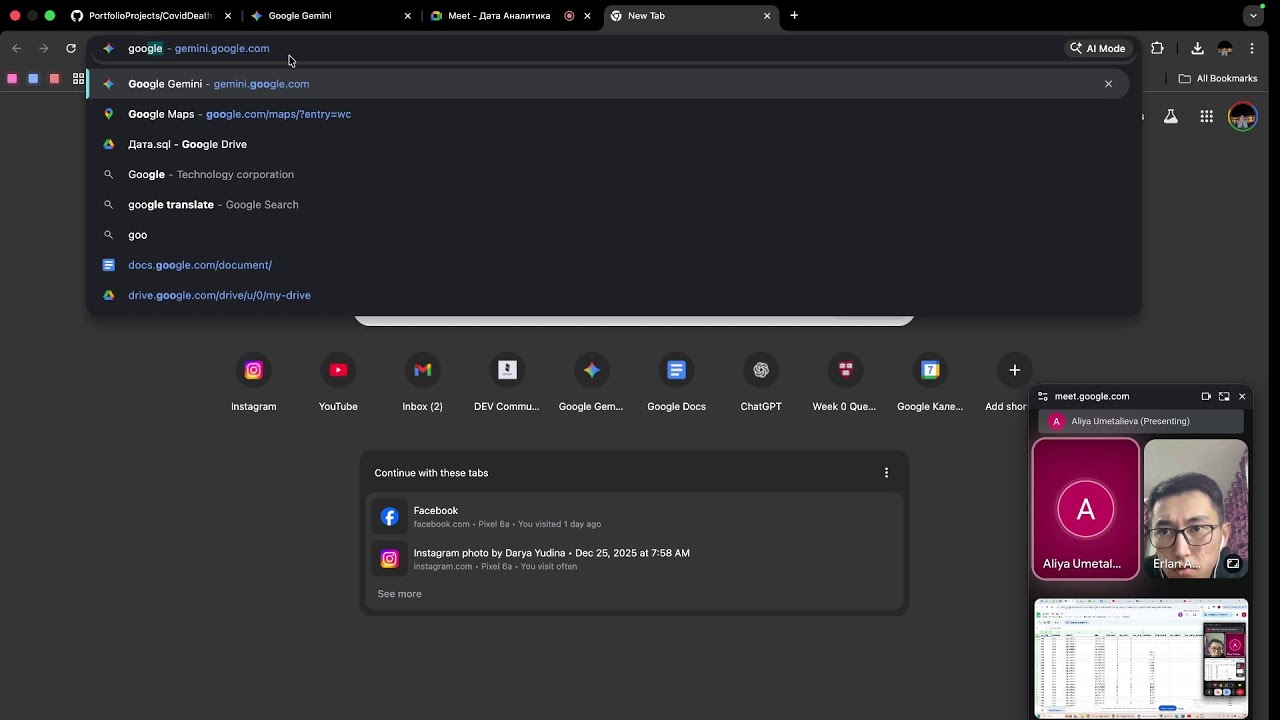Close the Meet - Дата Аналитика tab
This screenshot has width=1280, height=720.
click(587, 16)
